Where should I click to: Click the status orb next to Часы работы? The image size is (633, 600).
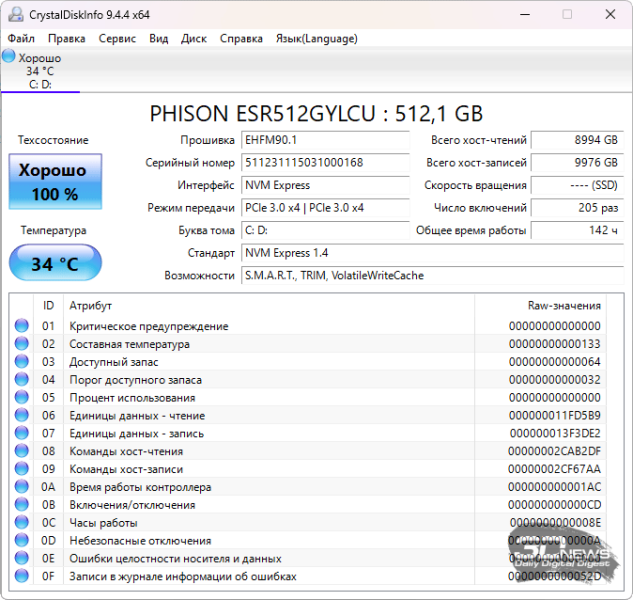[22, 523]
